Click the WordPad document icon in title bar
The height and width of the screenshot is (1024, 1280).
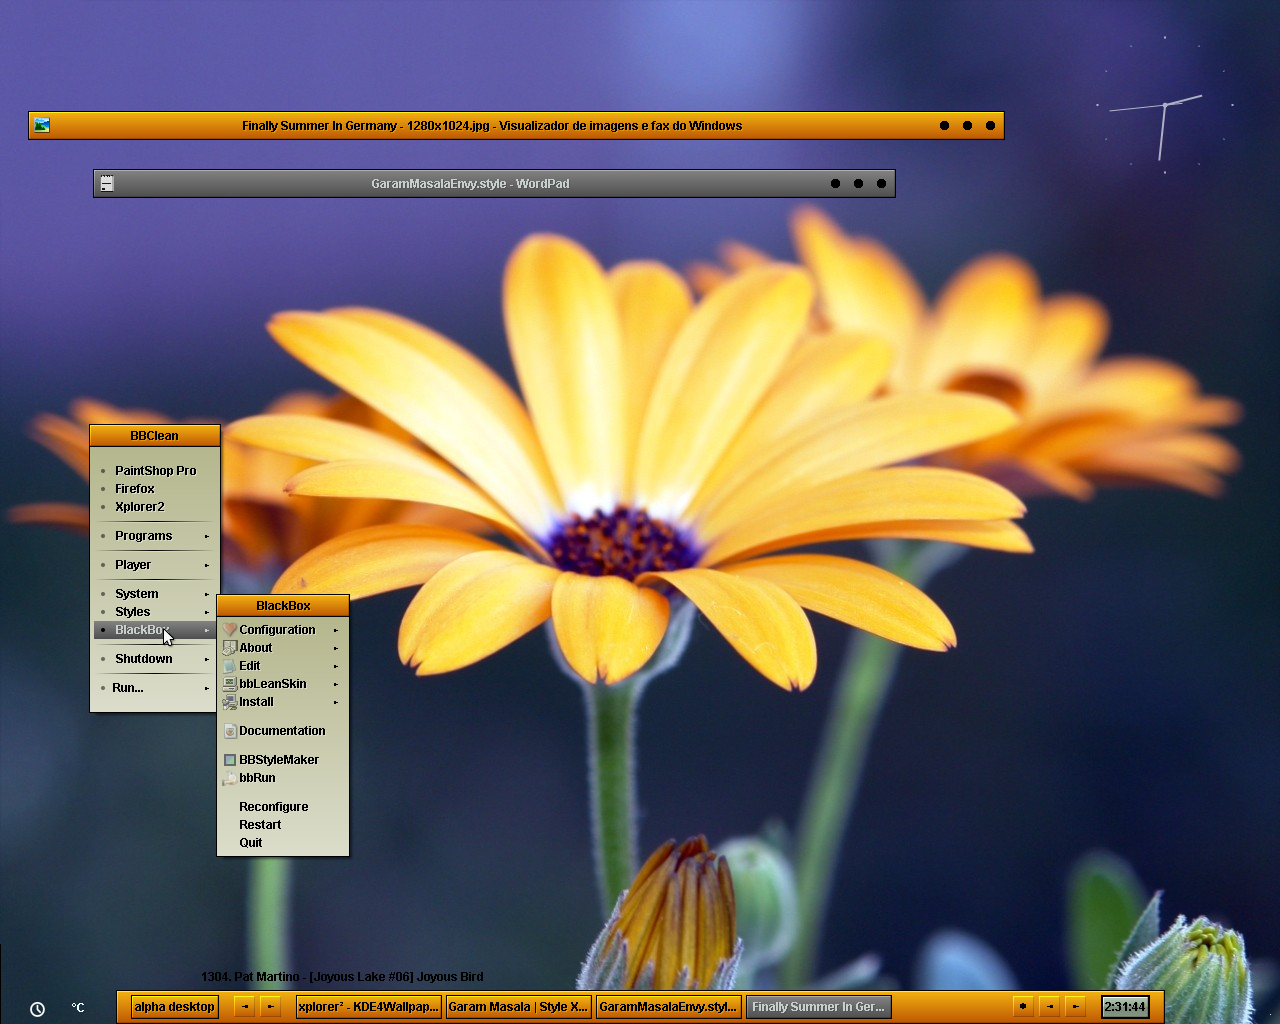[107, 183]
